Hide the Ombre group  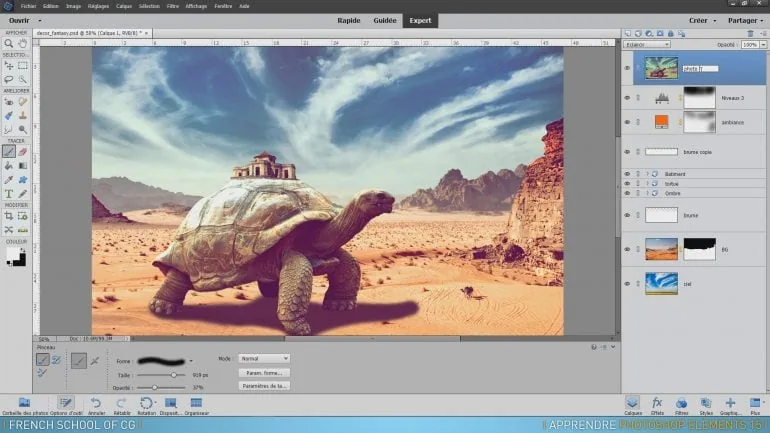(627, 193)
